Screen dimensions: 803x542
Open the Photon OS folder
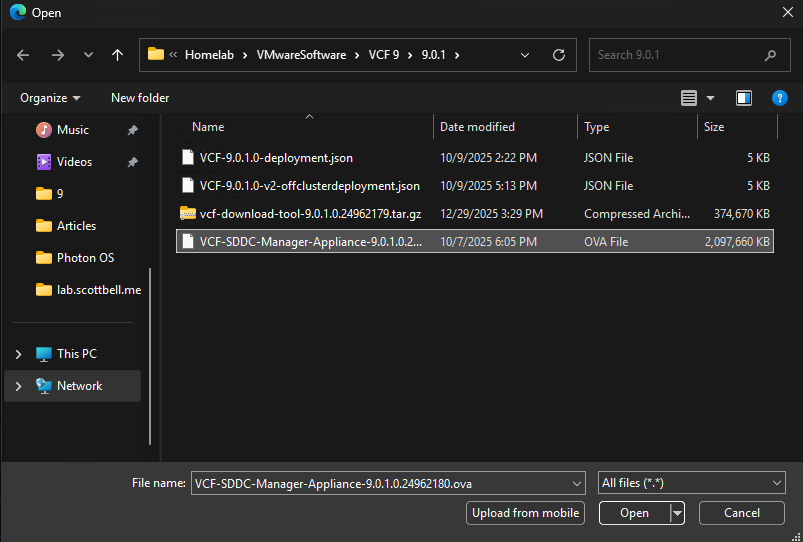tap(85, 258)
